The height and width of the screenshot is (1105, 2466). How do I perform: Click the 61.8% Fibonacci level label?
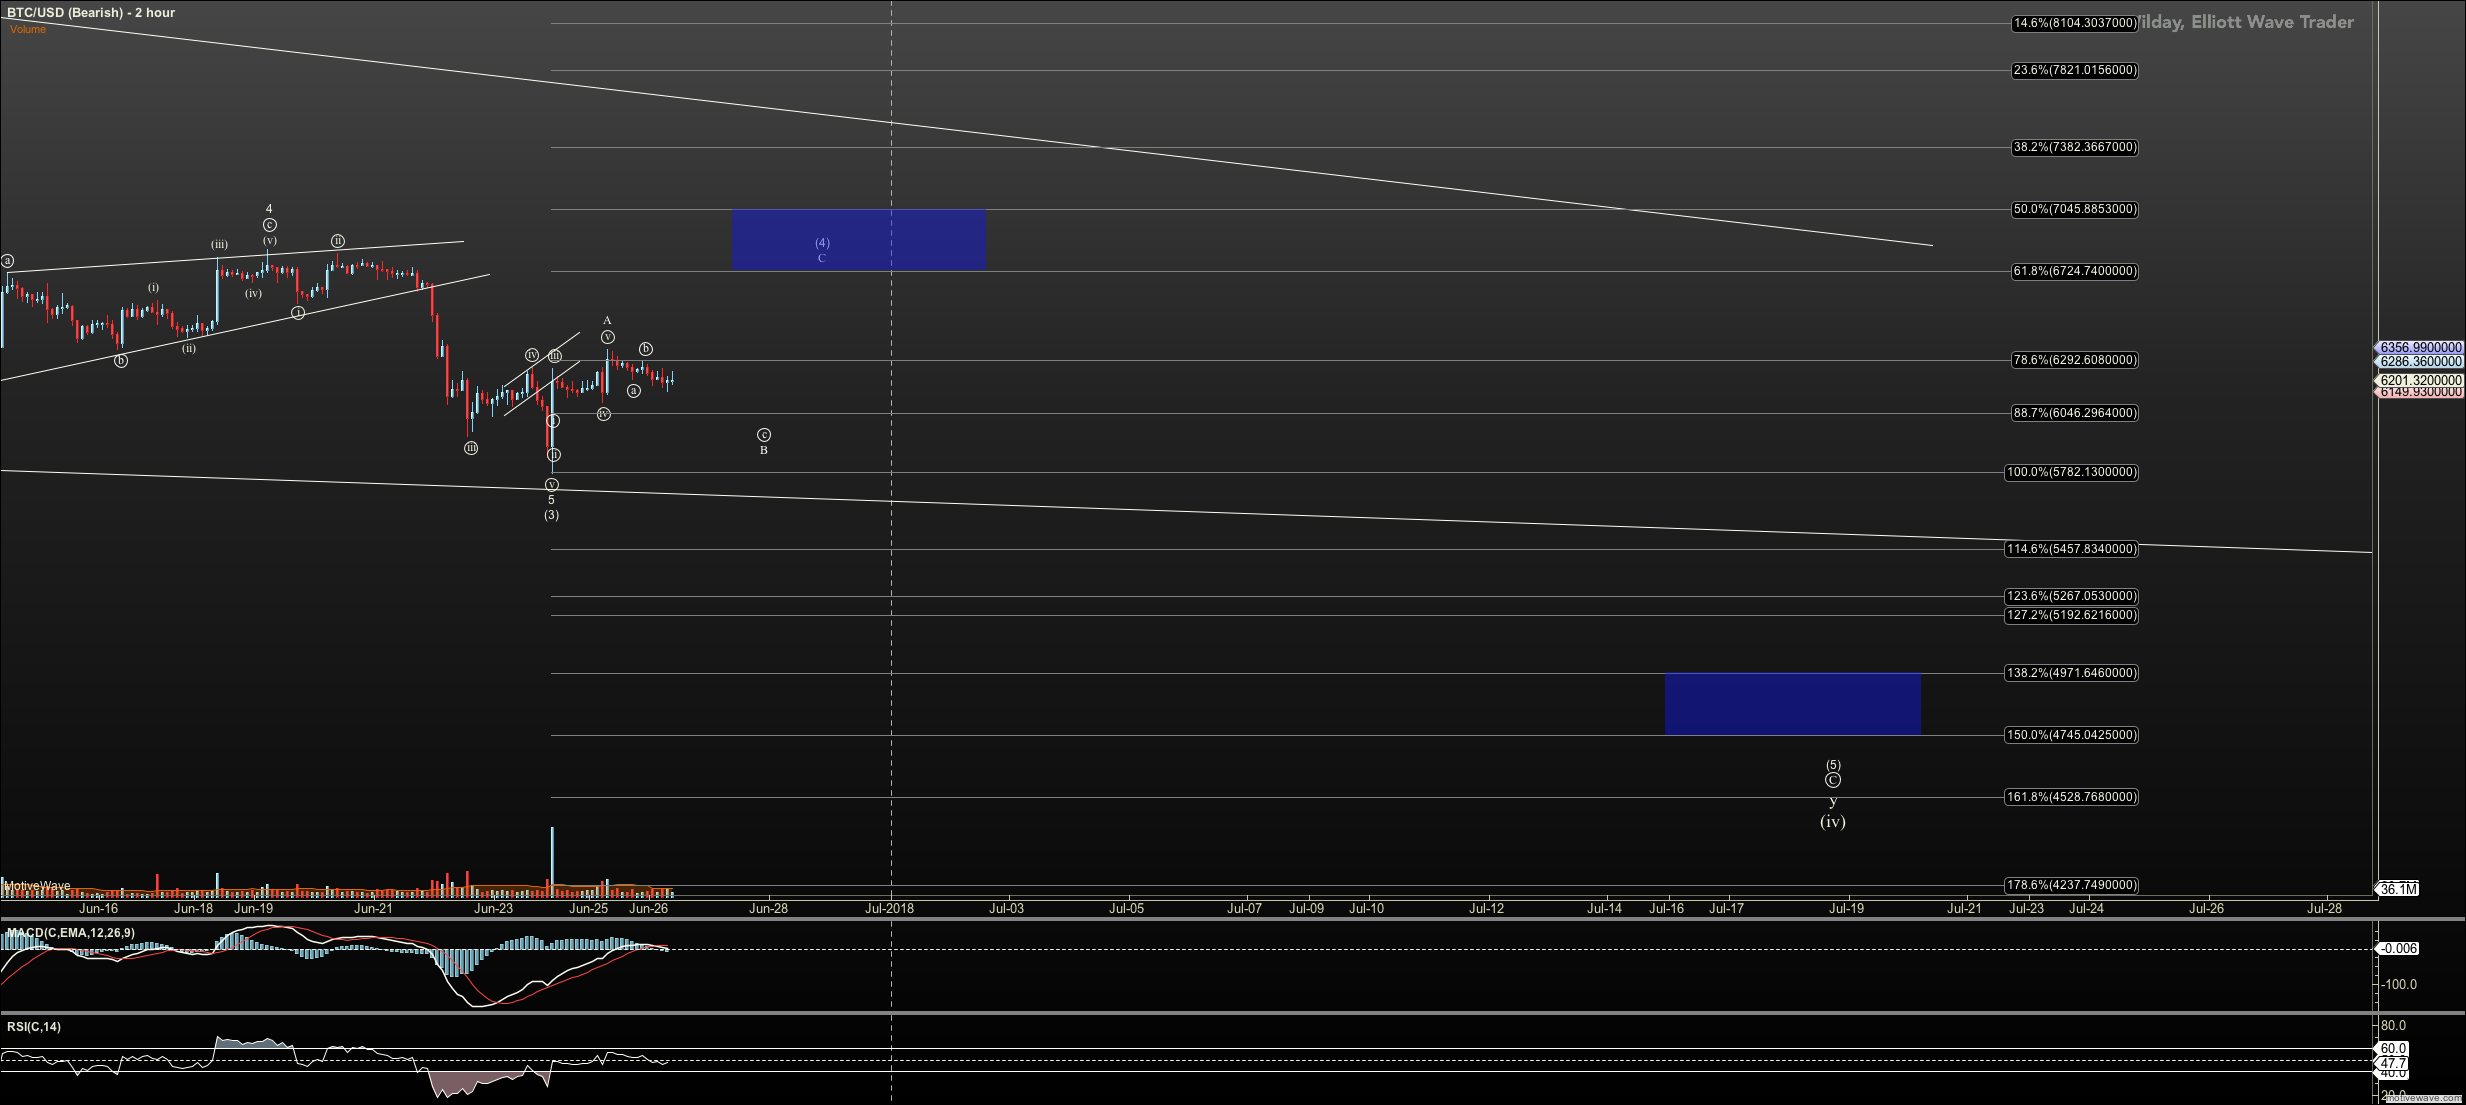coord(2074,271)
